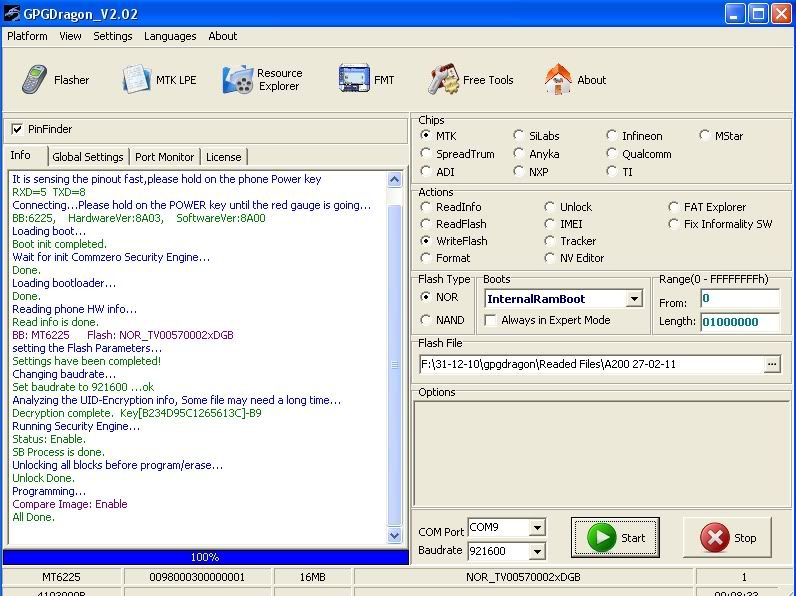This screenshot has width=796, height=596.
Task: Click the 16MB status bar cell
Action: (313, 577)
